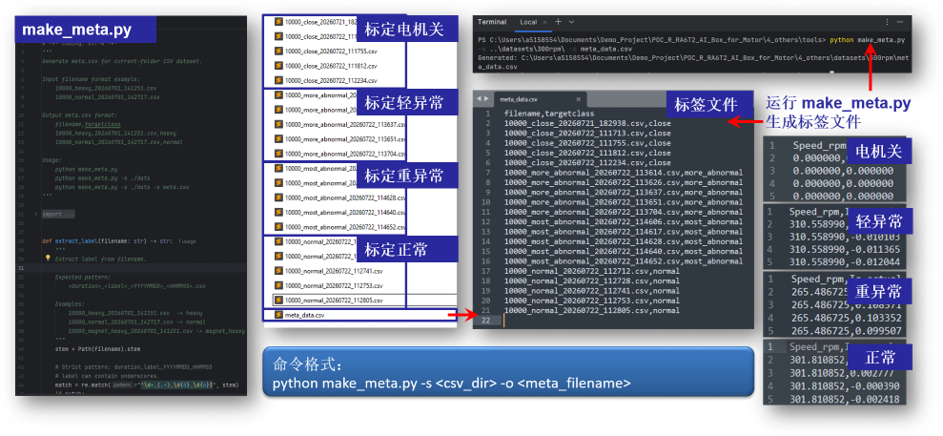Viewport: 943px width, 436px height.
Task: Click line 10000_more_abnormal_20260722_113626.csv,more_abnormal in editor
Action: click(623, 182)
